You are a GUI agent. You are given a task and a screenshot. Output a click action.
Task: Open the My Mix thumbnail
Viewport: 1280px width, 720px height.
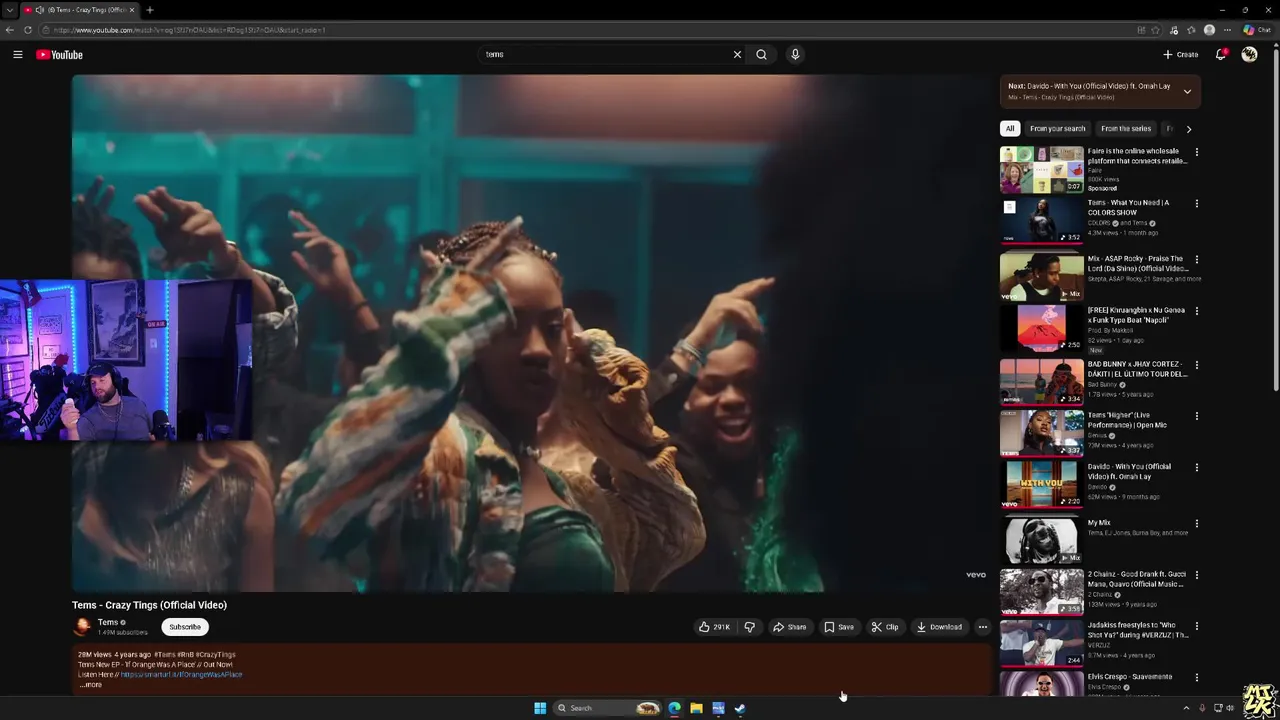click(1041, 539)
